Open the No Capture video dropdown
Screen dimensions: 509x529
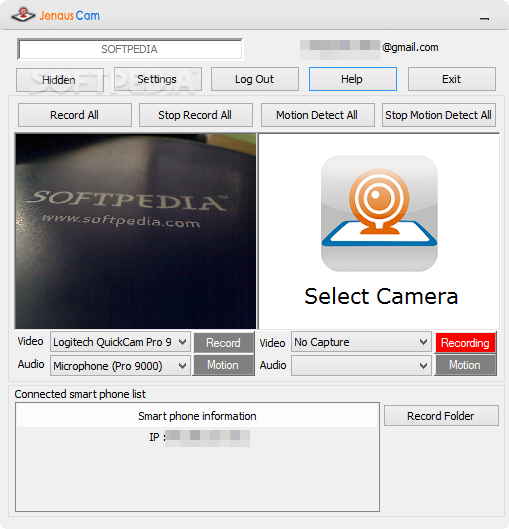pyautogui.click(x=361, y=342)
